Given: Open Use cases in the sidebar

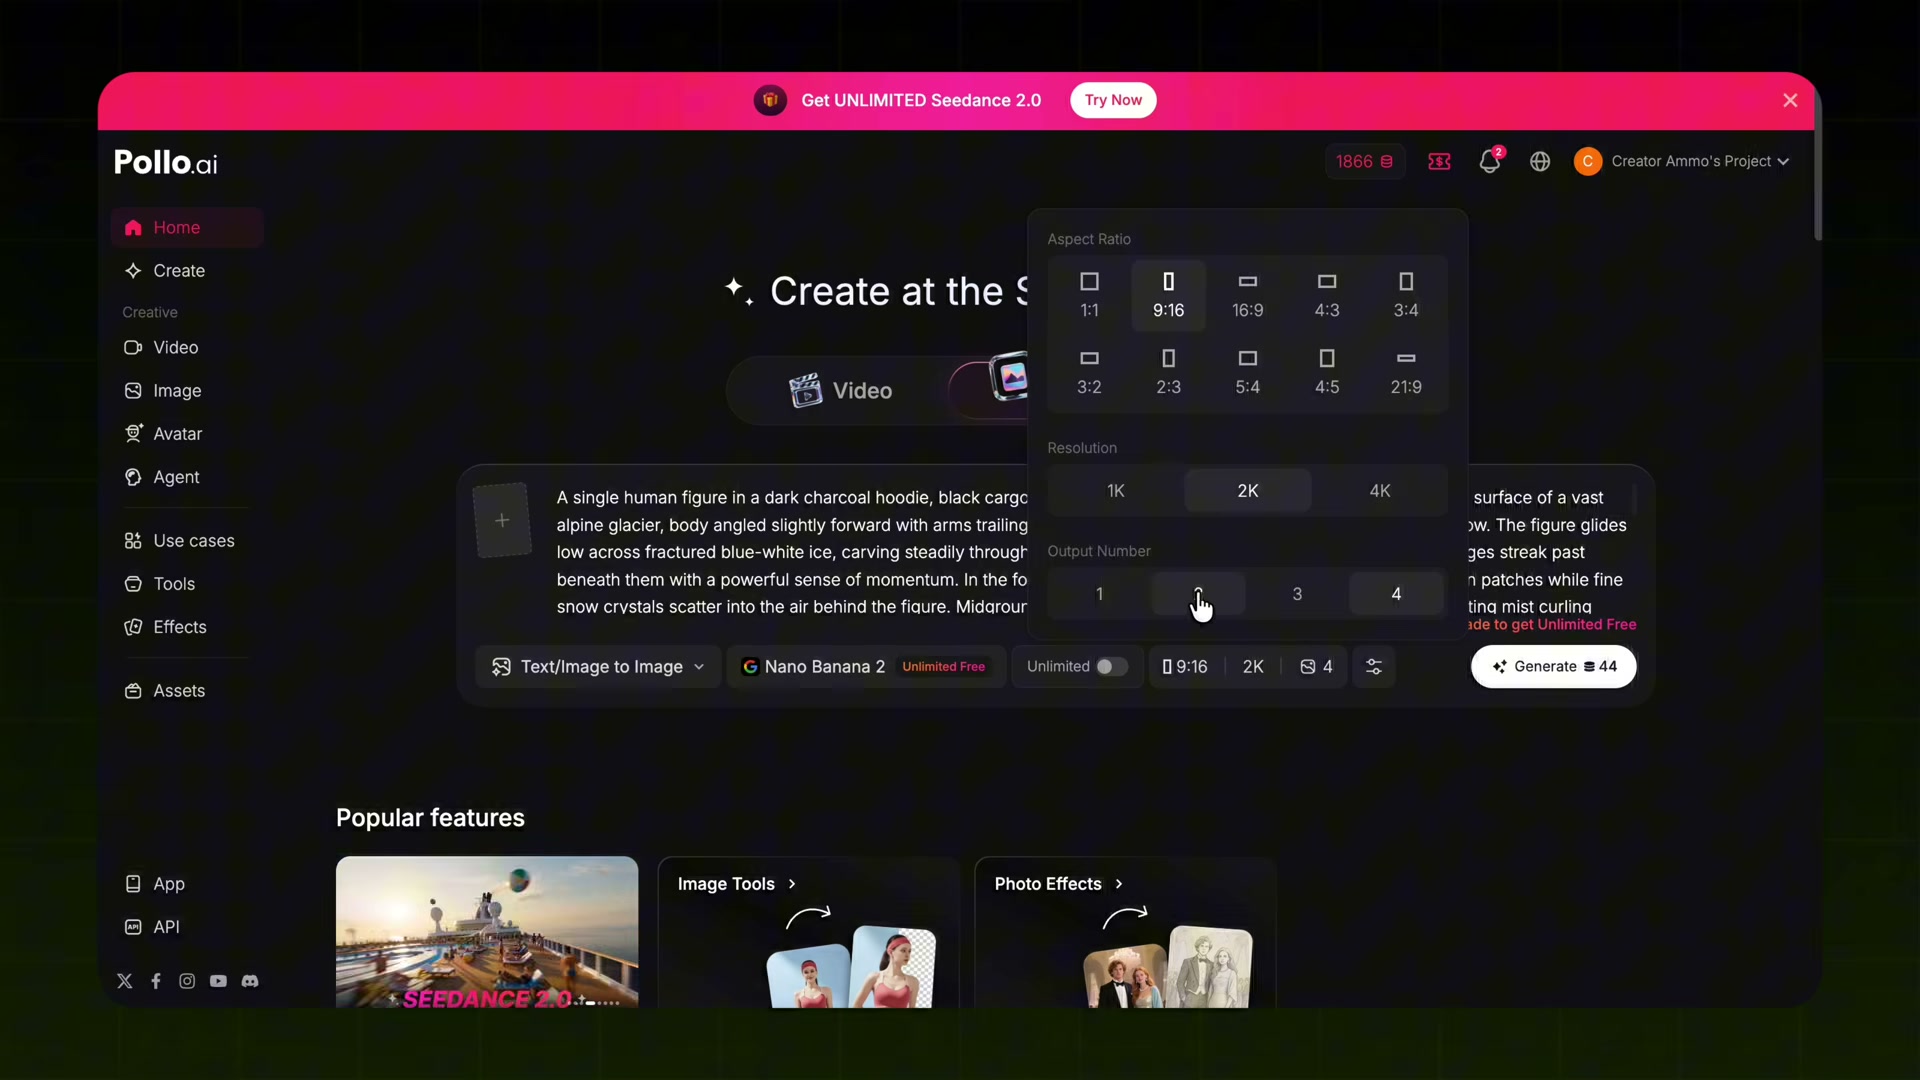Looking at the screenshot, I should click(x=187, y=541).
